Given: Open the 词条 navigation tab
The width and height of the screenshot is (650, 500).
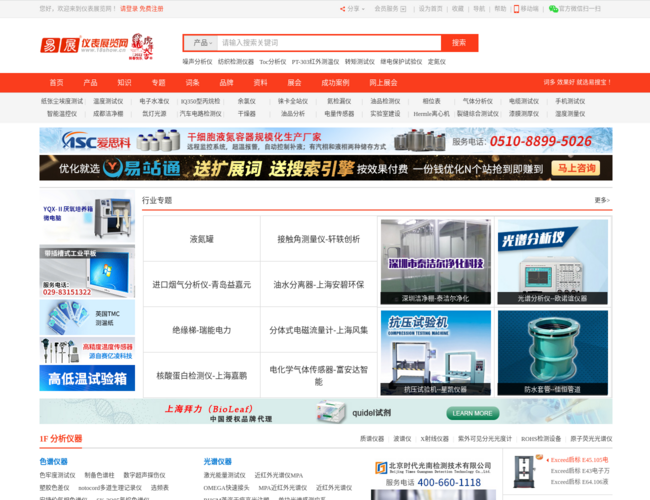Looking at the screenshot, I should pyautogui.click(x=192, y=83).
